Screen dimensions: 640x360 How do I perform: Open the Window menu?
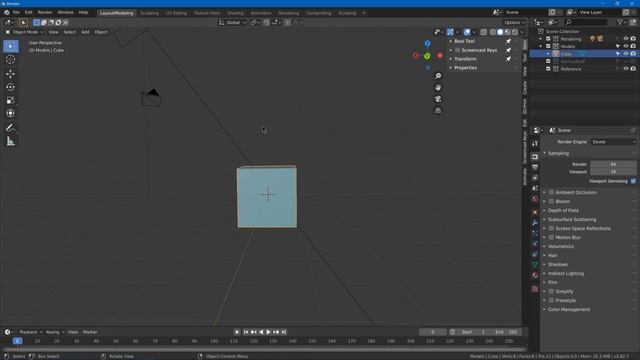pyautogui.click(x=65, y=13)
